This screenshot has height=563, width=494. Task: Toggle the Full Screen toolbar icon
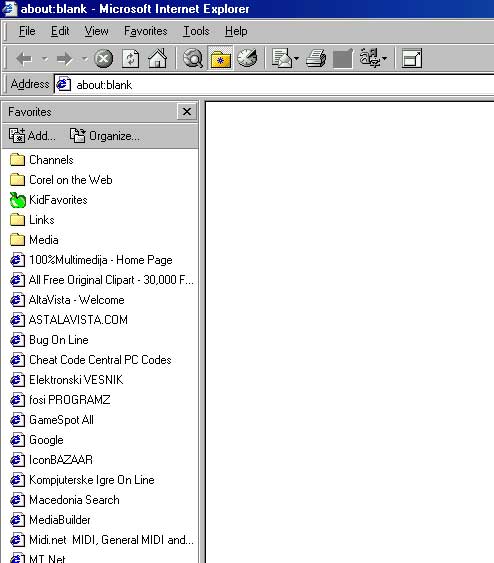[412, 58]
